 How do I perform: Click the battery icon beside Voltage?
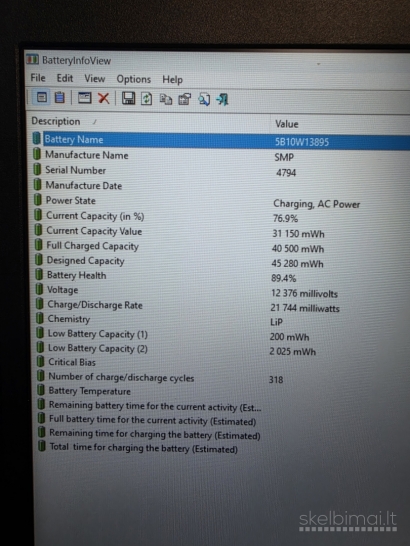39,289
